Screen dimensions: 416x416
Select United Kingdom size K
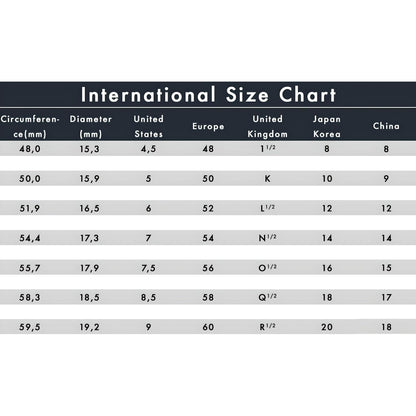[267, 179]
